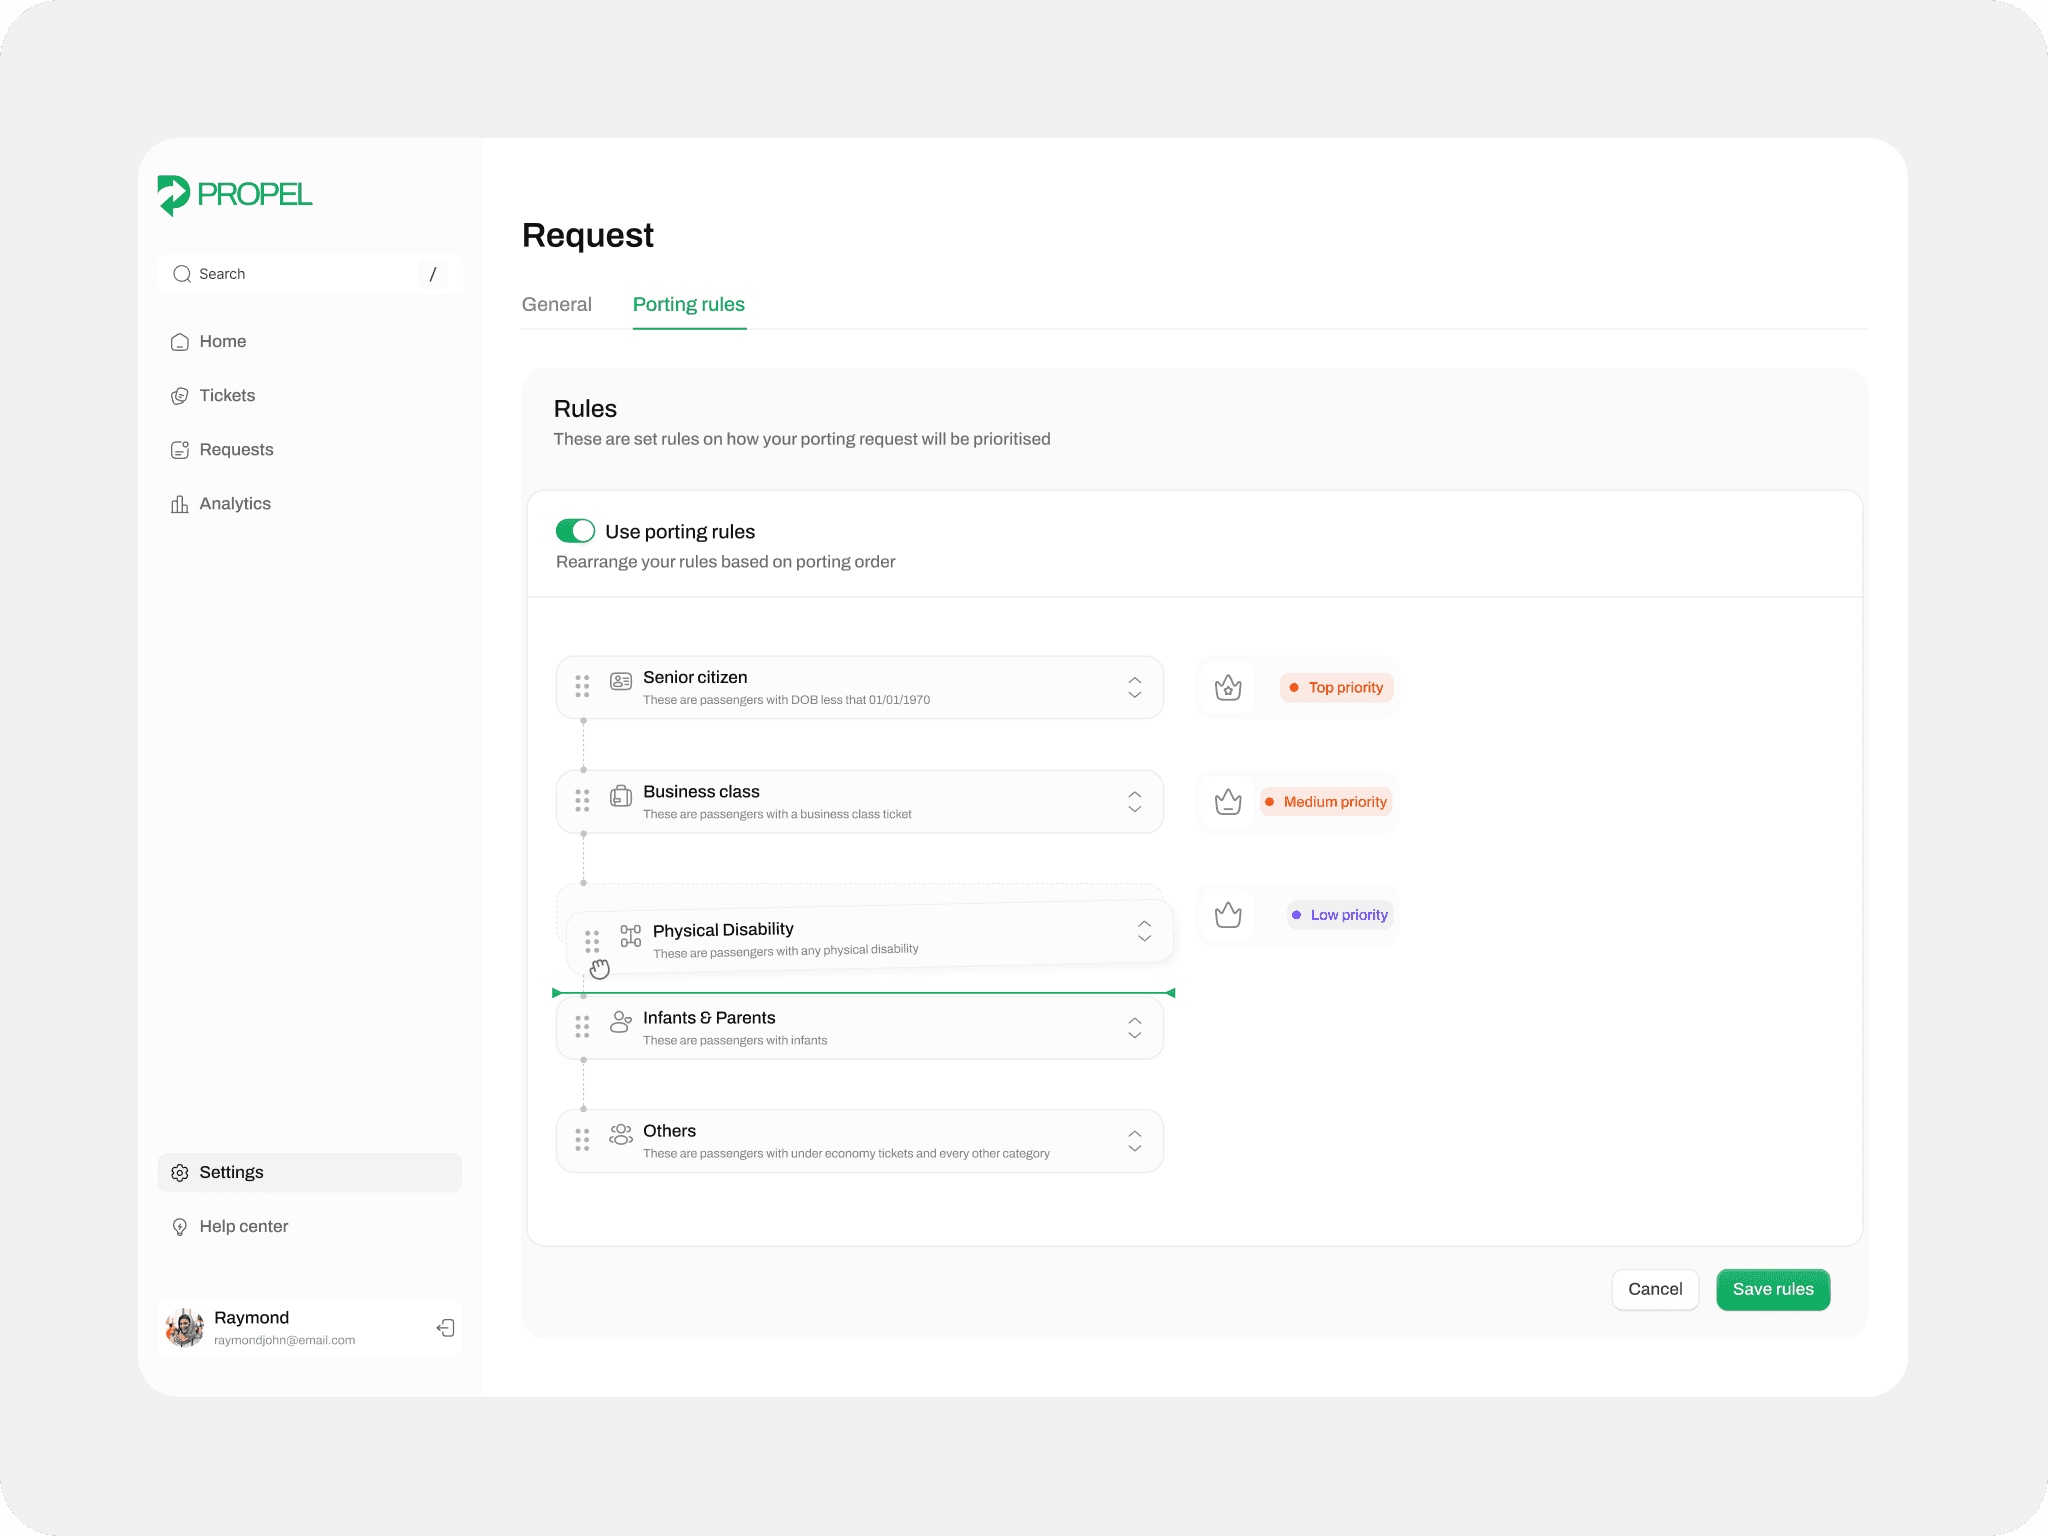
Task: Click the Others rule drag handle
Action: 582,1140
